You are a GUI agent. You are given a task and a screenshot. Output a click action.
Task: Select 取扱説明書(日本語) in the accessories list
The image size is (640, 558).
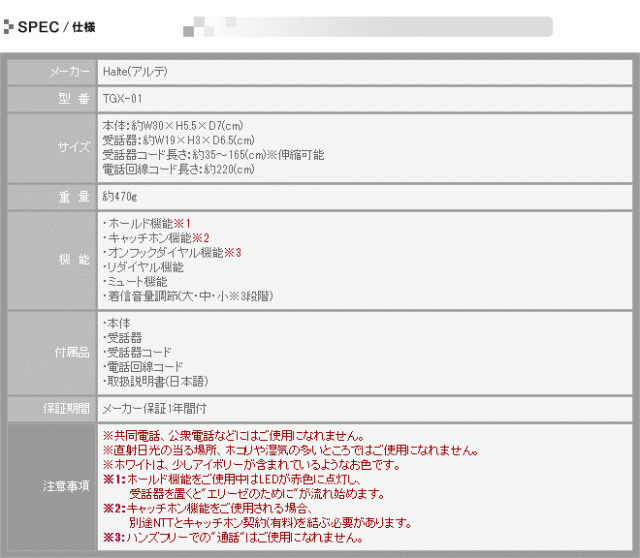(158, 383)
